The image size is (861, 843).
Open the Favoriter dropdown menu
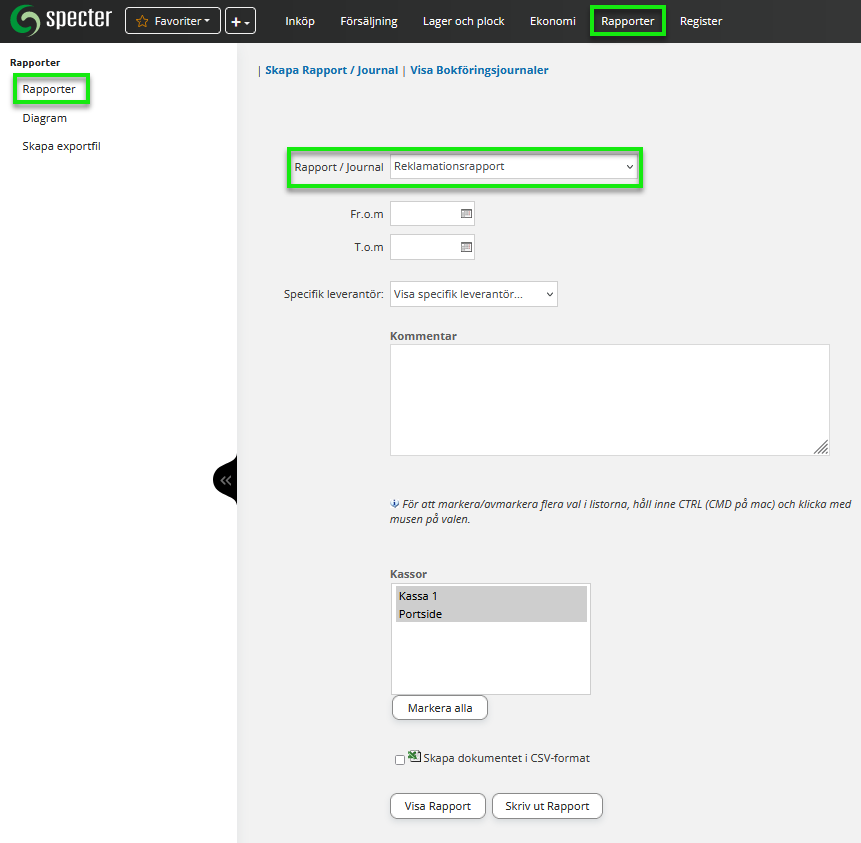tap(172, 21)
